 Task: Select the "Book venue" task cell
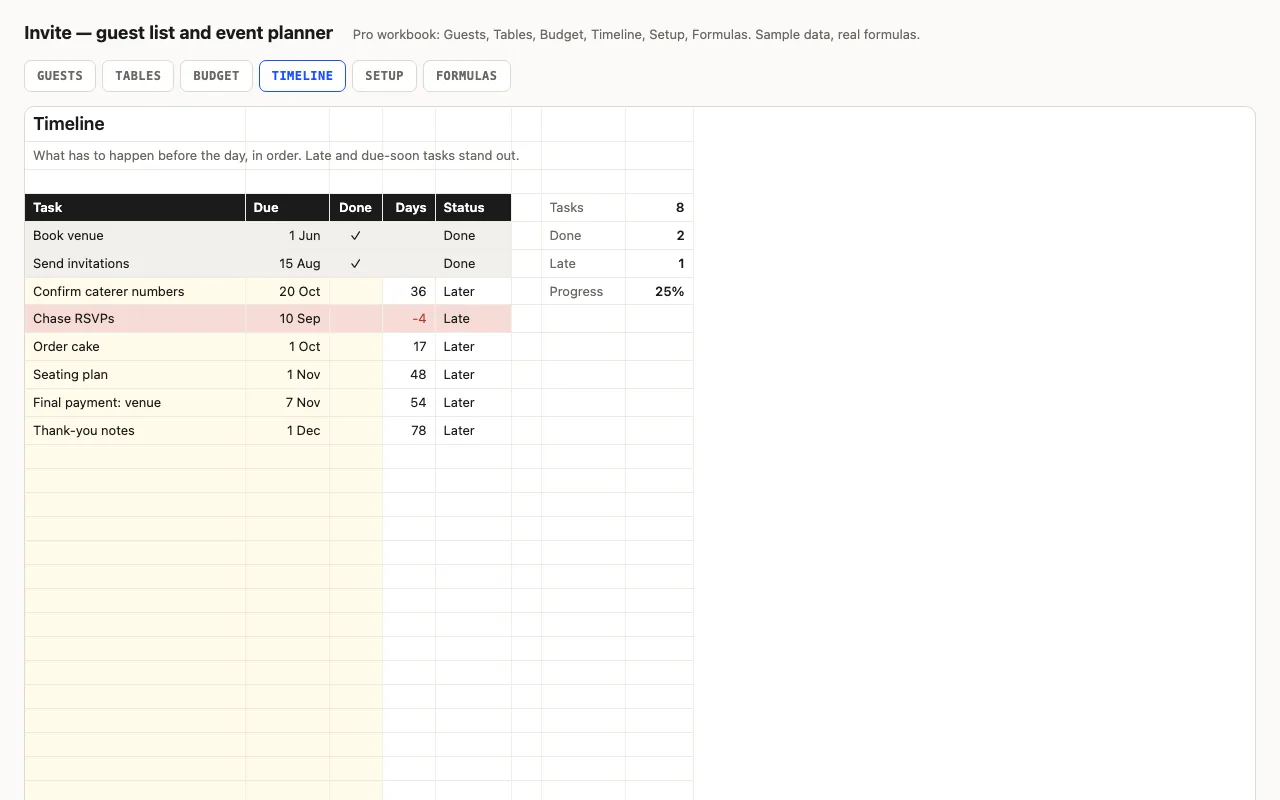click(x=135, y=236)
